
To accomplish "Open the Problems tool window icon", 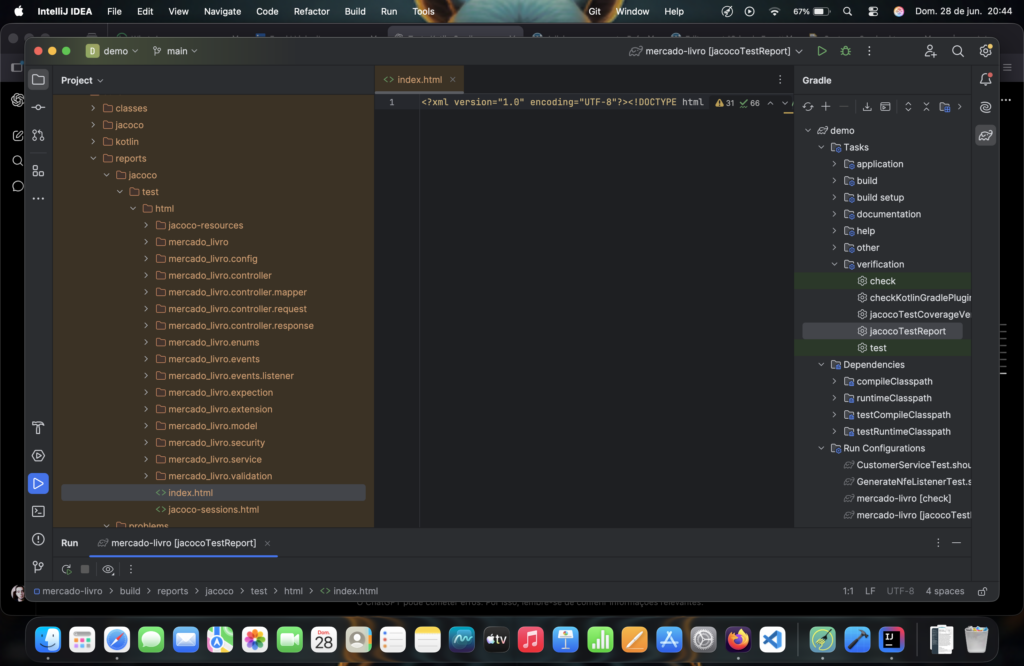I will click(39, 539).
